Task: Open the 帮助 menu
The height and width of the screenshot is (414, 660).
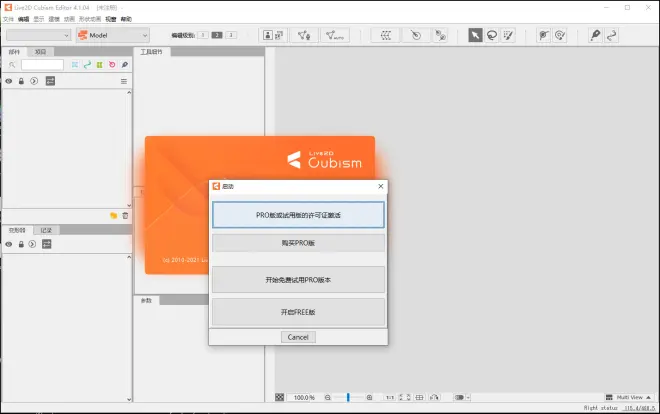Action: pyautogui.click(x=126, y=19)
